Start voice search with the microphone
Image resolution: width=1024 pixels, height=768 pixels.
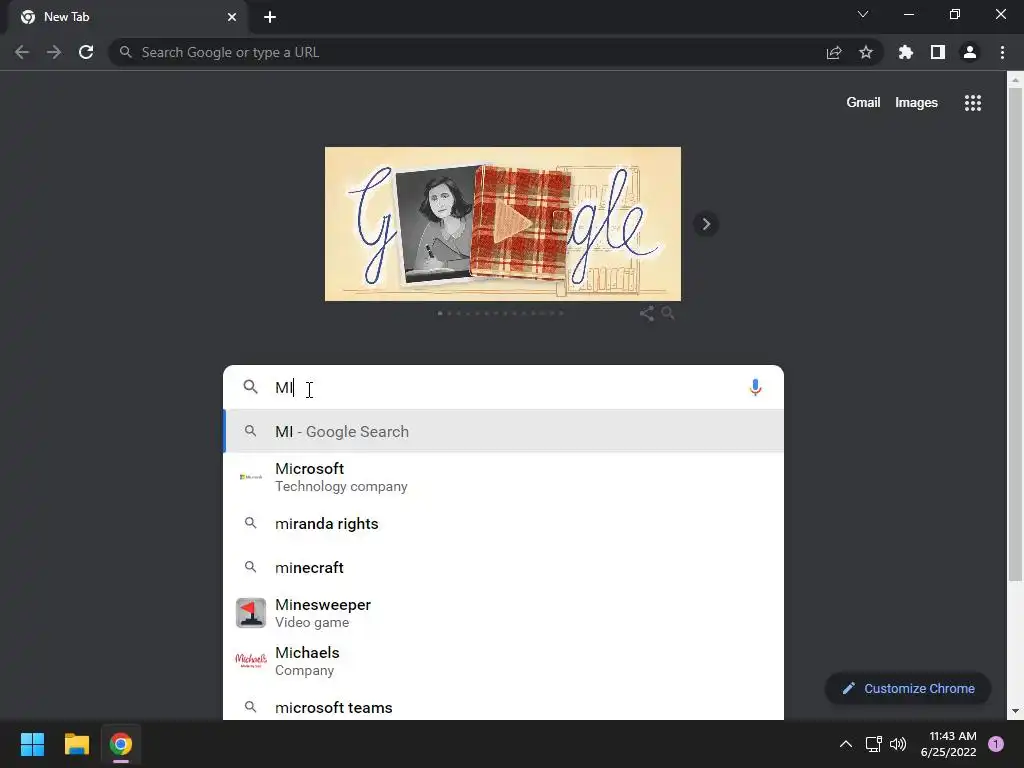pyautogui.click(x=755, y=388)
